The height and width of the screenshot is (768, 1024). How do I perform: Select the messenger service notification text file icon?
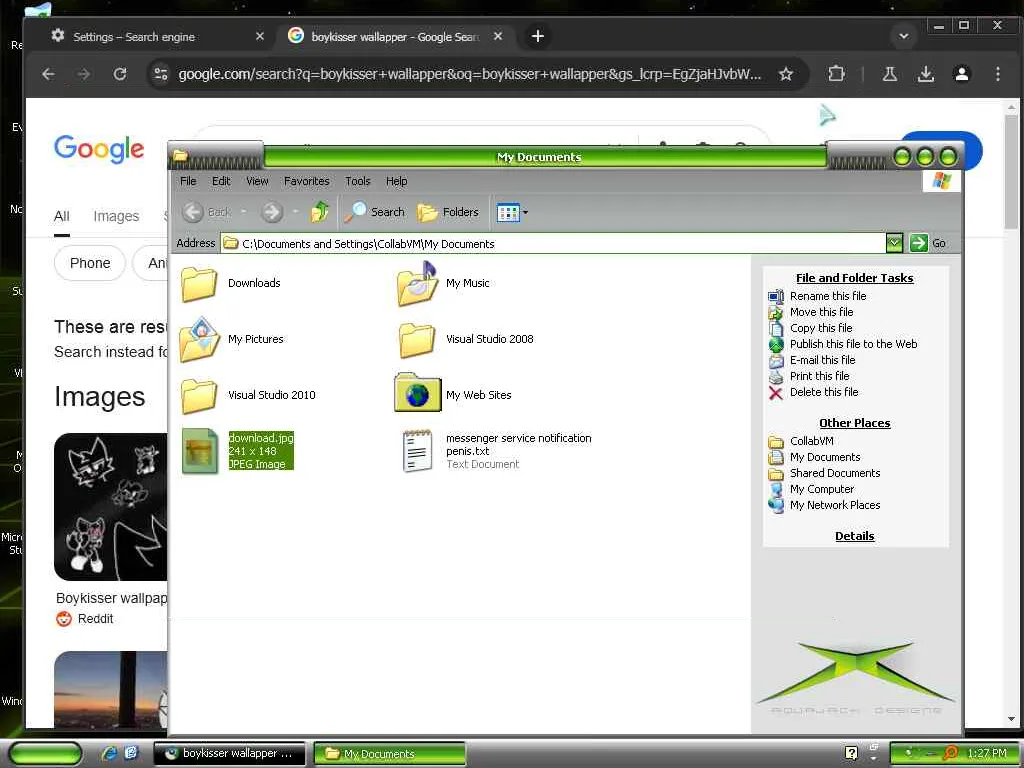tap(417, 451)
